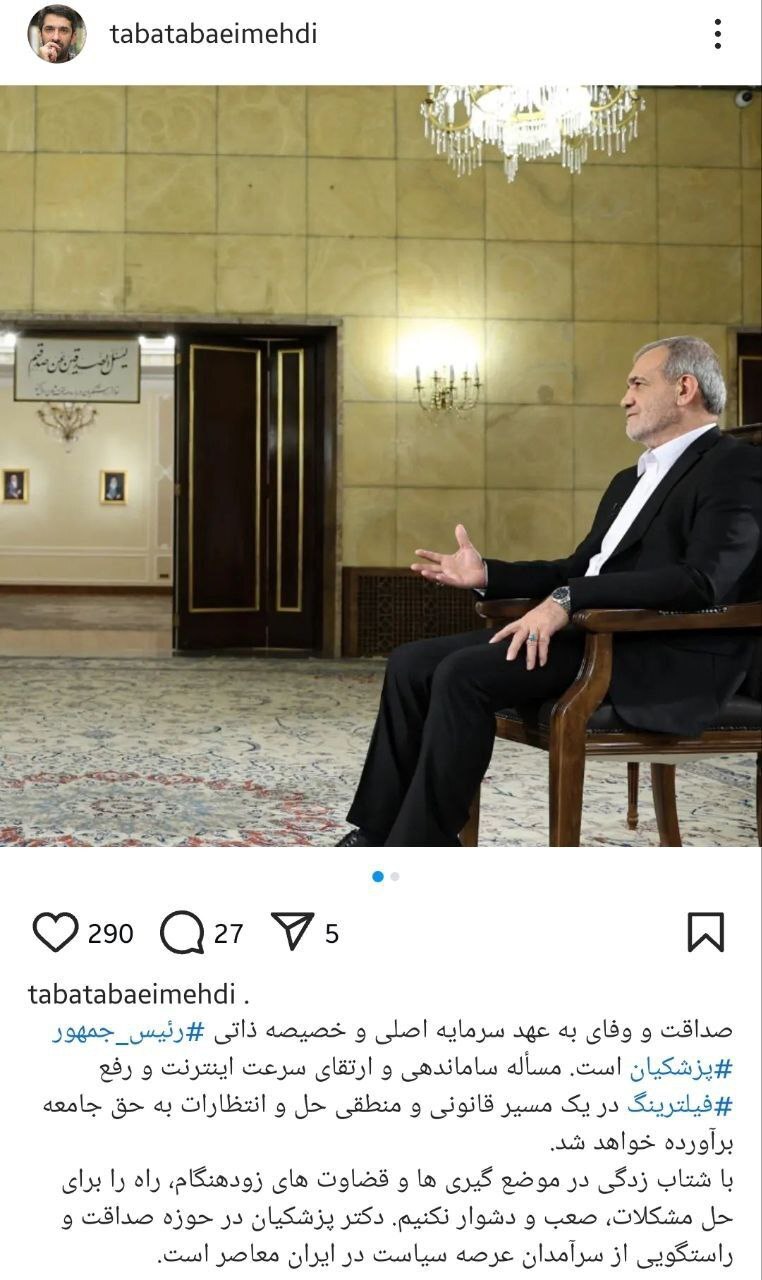View the 5 shares count
The height and width of the screenshot is (1280, 762).
(x=332, y=934)
